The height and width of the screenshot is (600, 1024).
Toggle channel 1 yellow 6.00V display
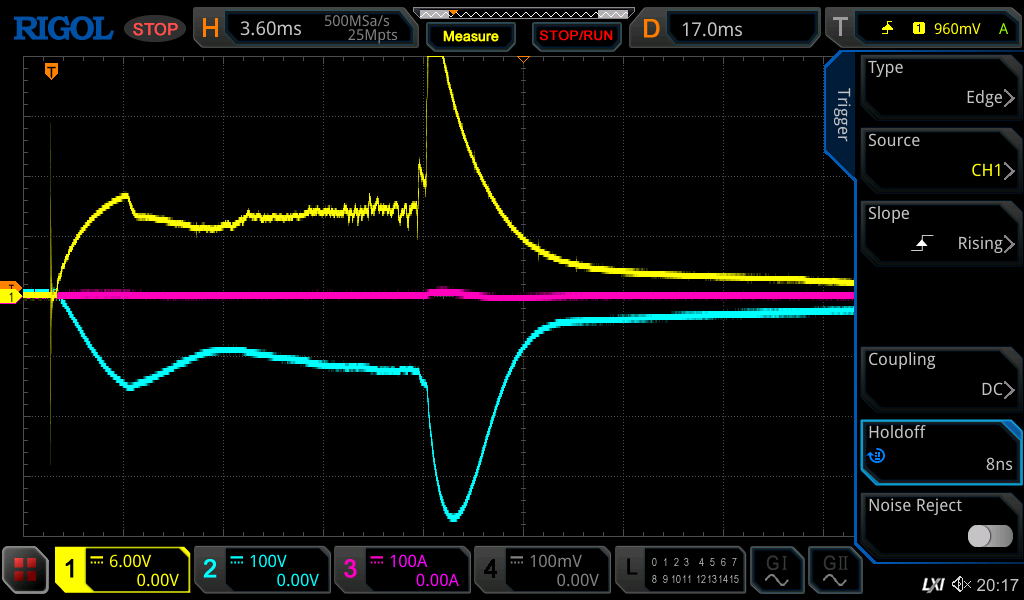click(x=123, y=570)
